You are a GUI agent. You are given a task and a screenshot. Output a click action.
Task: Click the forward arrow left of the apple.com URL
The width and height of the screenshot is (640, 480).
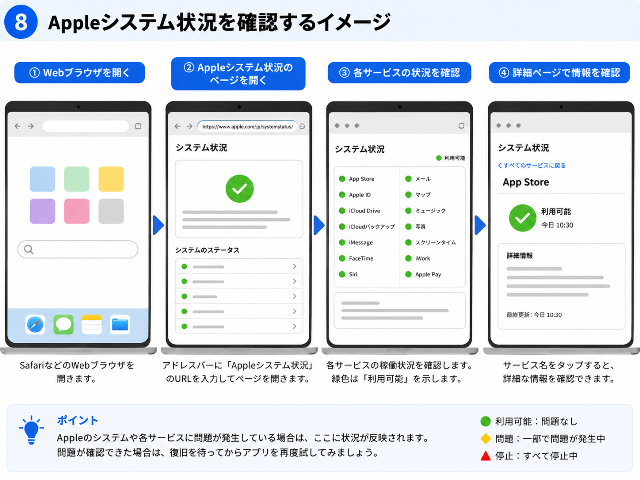(189, 127)
